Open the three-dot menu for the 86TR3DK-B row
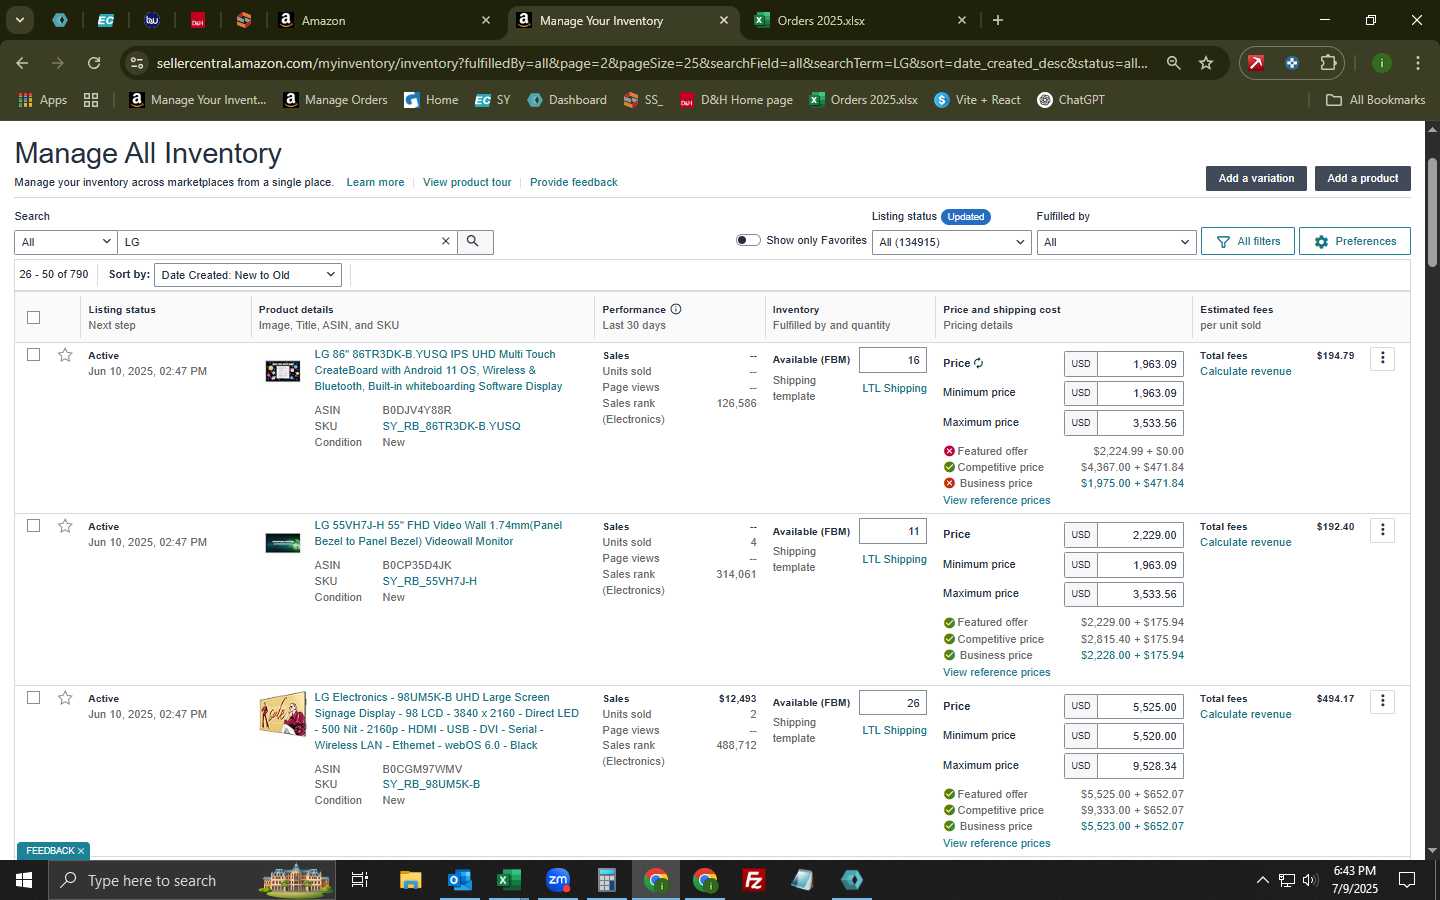Viewport: 1440px width, 900px height. click(x=1382, y=358)
